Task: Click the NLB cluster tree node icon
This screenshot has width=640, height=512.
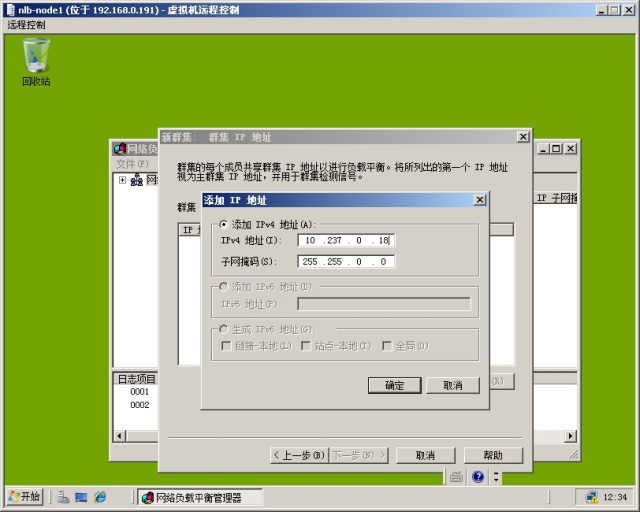Action: coord(137,180)
